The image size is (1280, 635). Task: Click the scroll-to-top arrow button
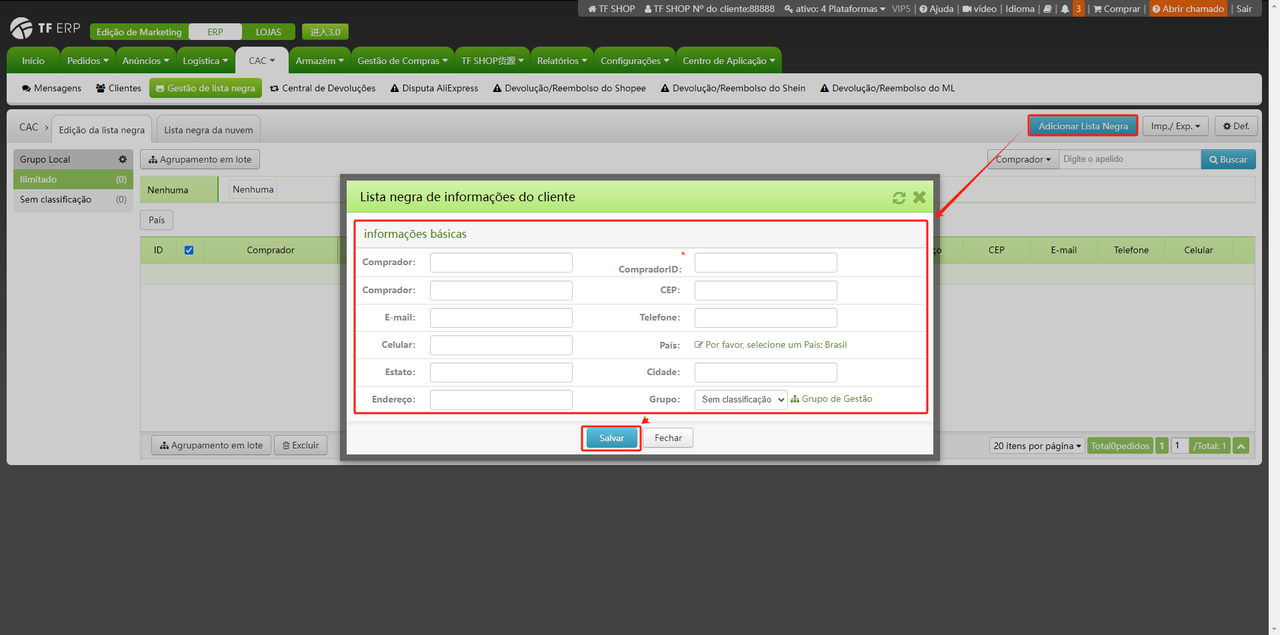1241,446
